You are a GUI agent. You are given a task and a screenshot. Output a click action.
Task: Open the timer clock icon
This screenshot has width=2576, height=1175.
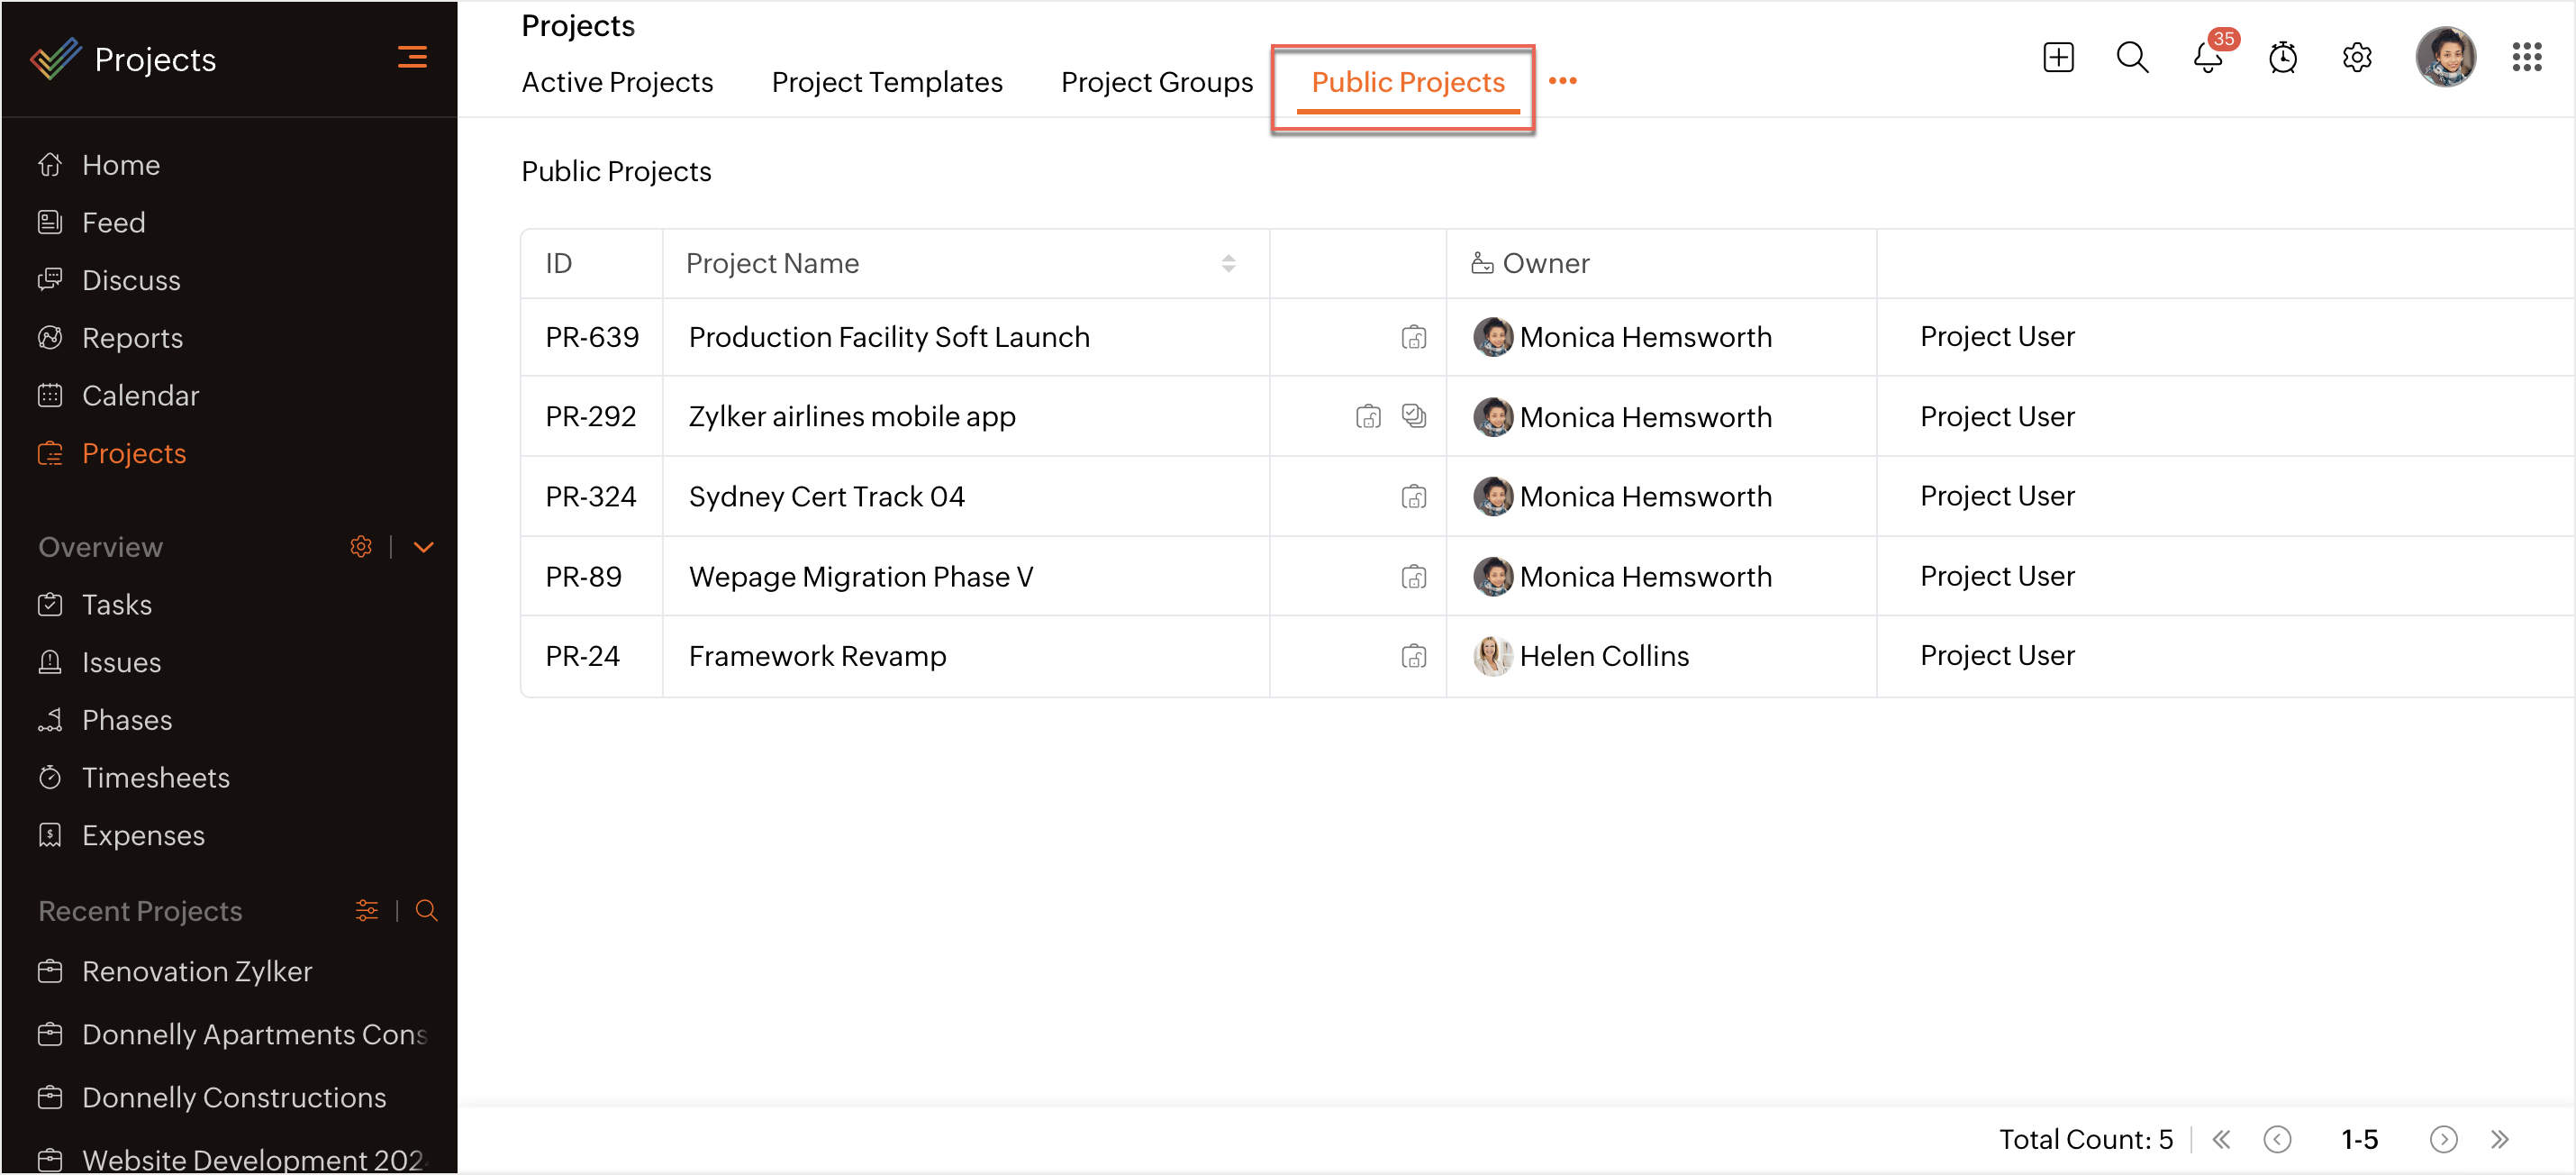(x=2282, y=58)
